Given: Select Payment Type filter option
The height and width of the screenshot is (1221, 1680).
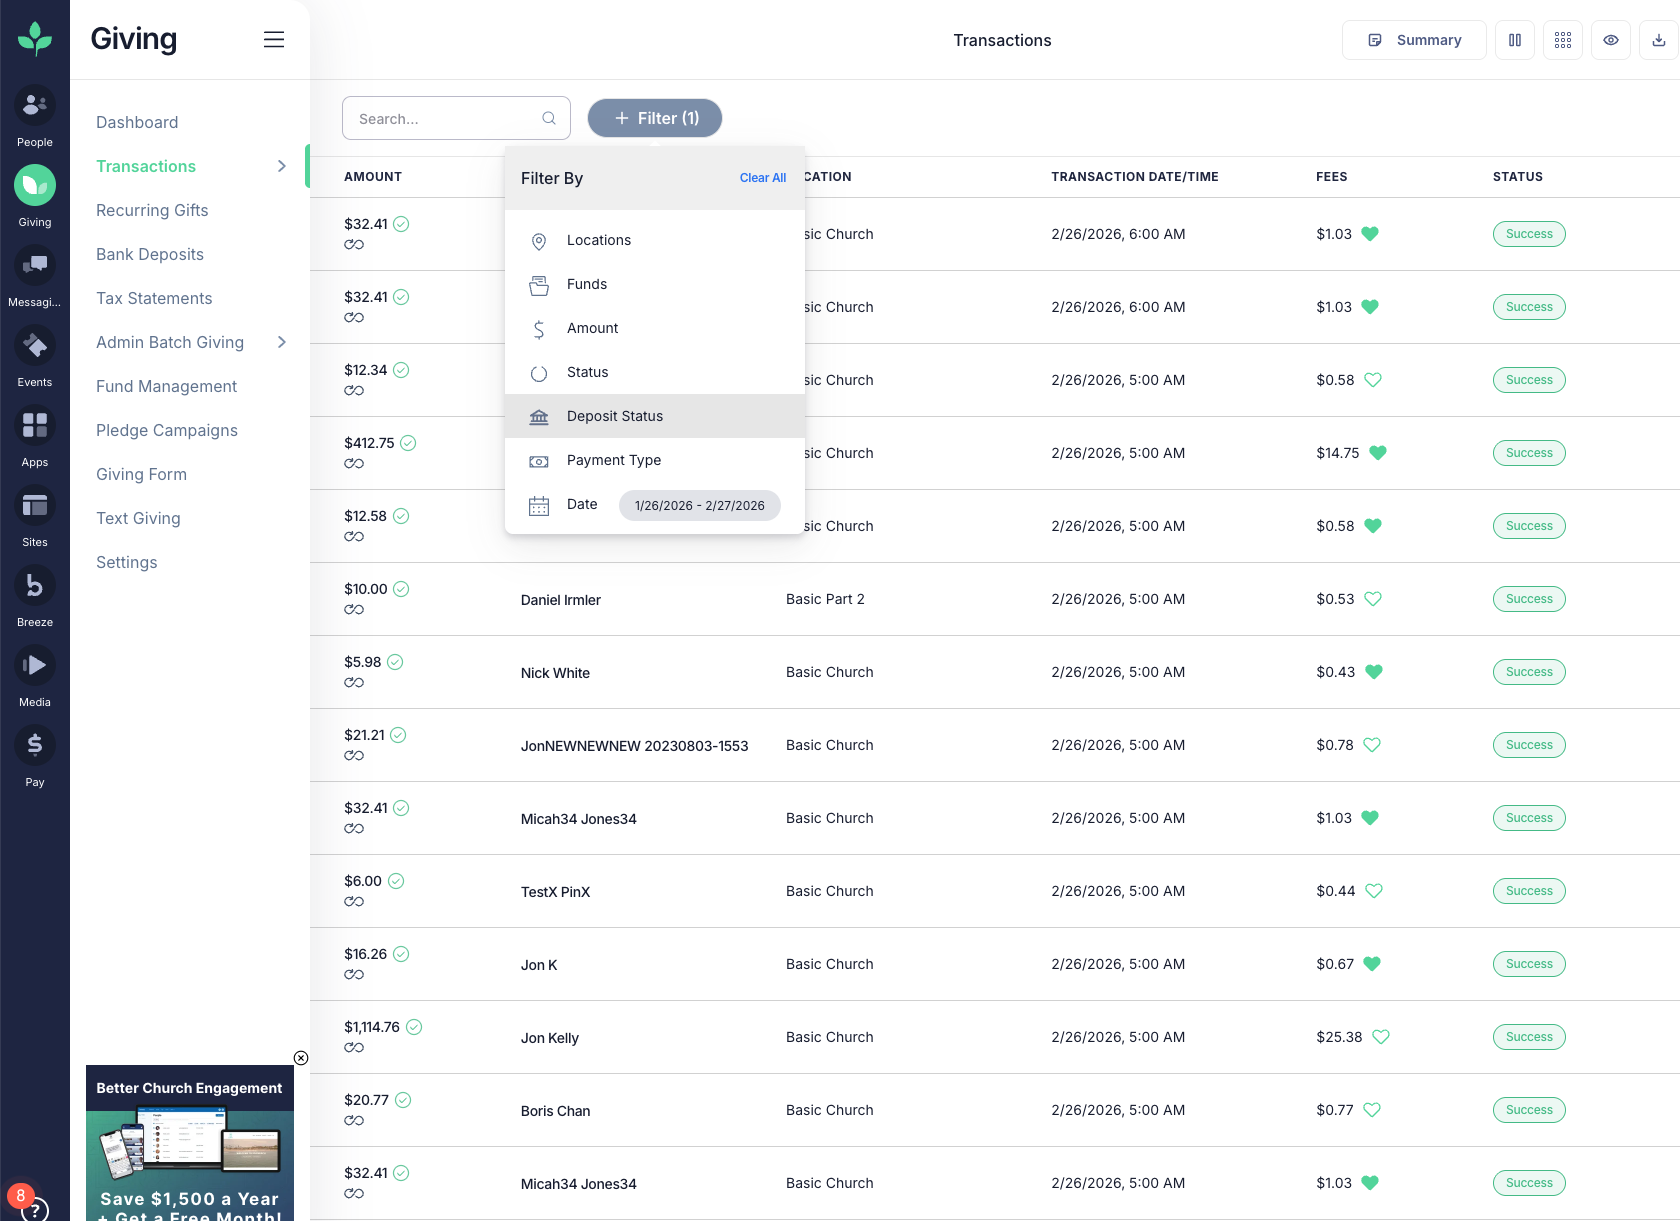Looking at the screenshot, I should (613, 460).
